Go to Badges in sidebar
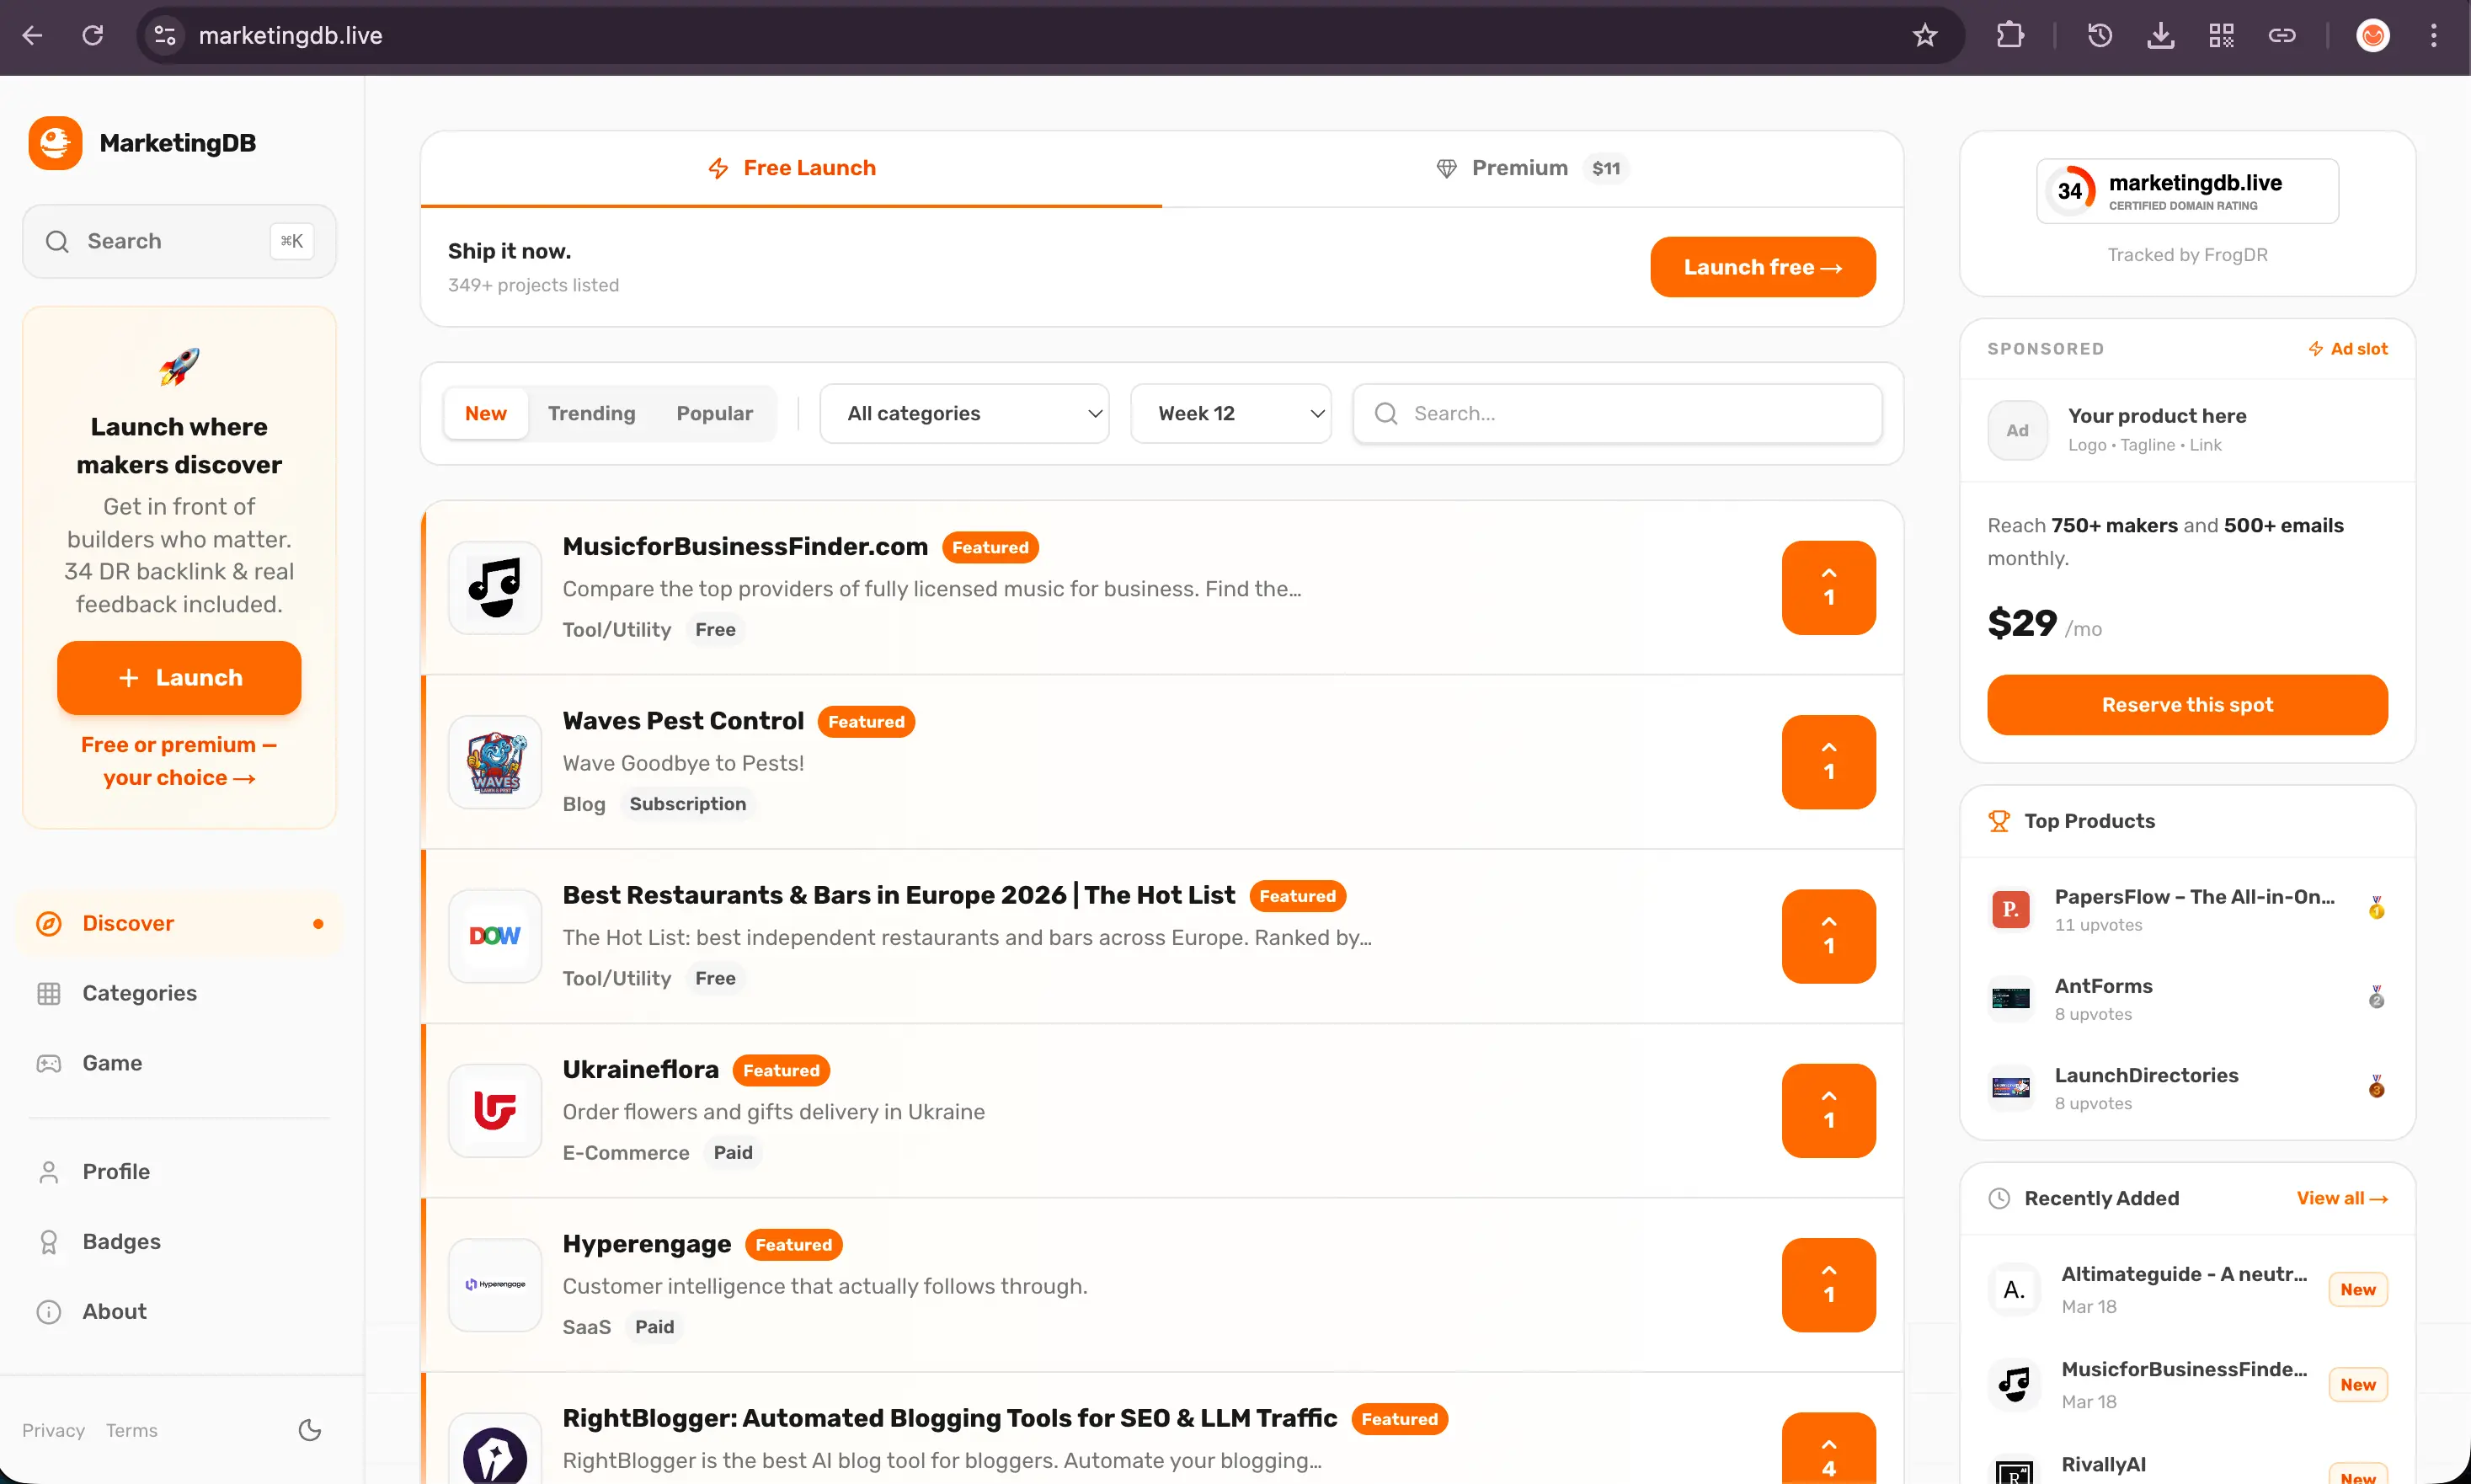Image resolution: width=2471 pixels, height=1484 pixels. tap(121, 1241)
